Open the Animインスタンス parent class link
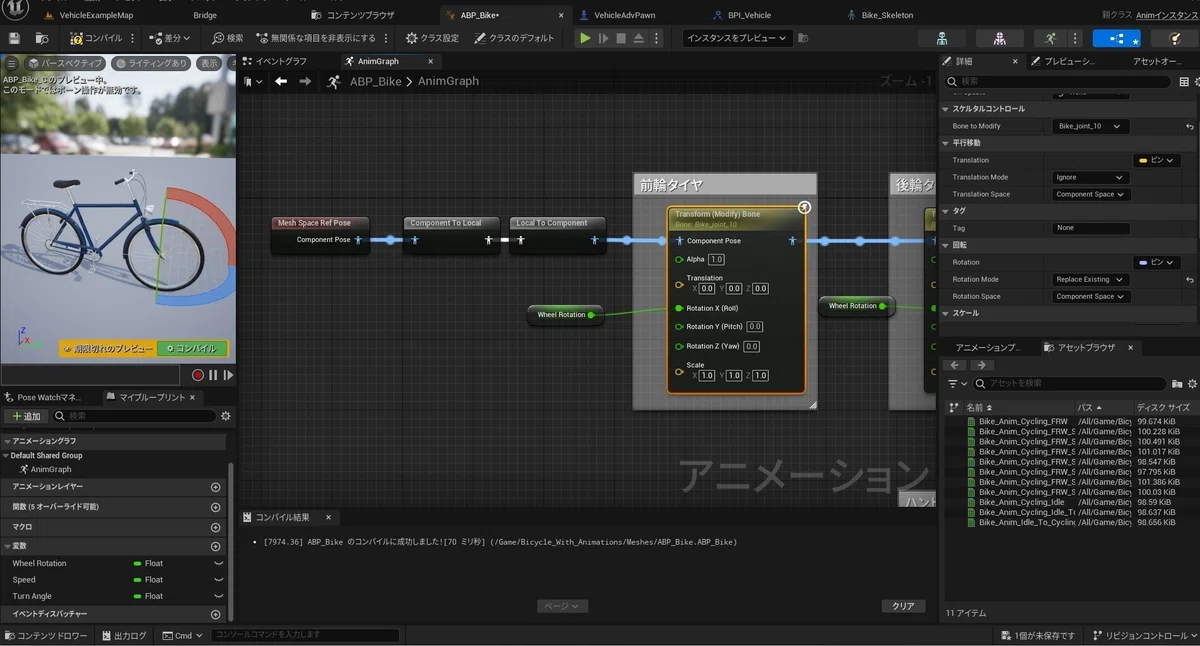The width and height of the screenshot is (1200, 646). 1167,15
